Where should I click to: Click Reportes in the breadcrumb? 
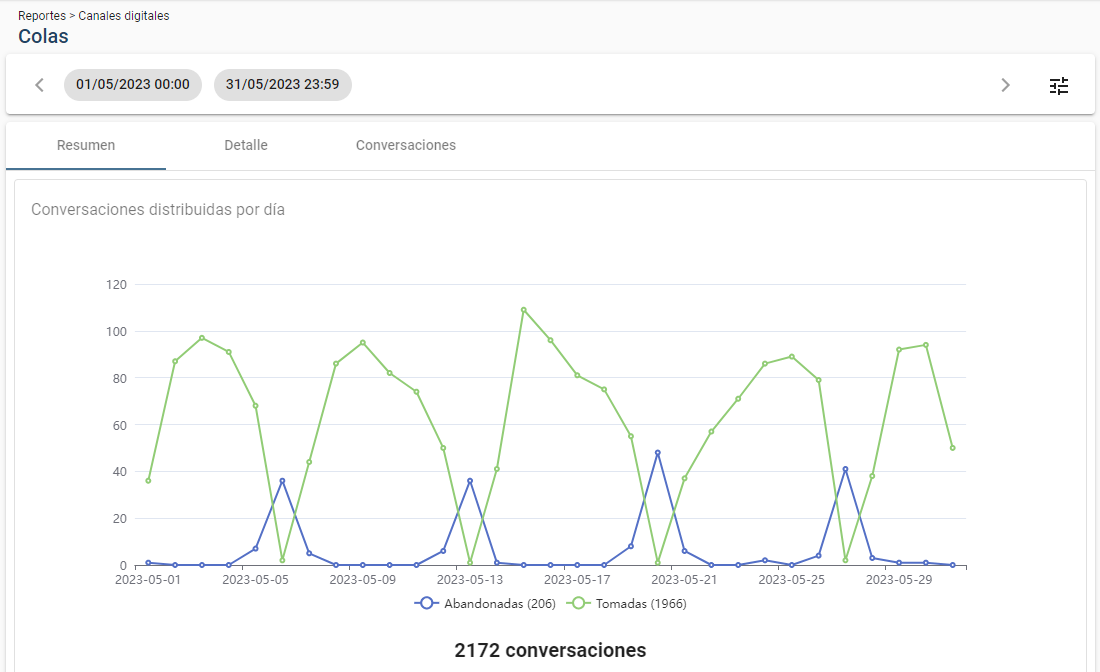(42, 15)
